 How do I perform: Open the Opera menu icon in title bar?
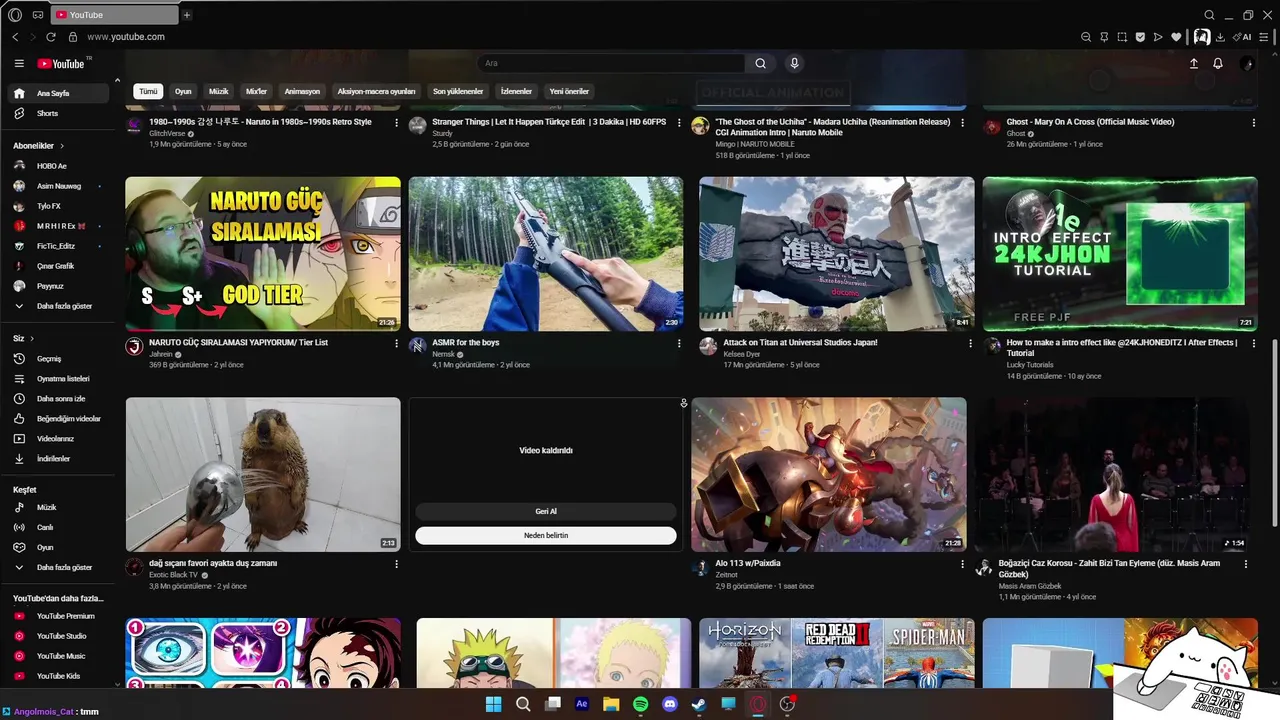[x=15, y=15]
